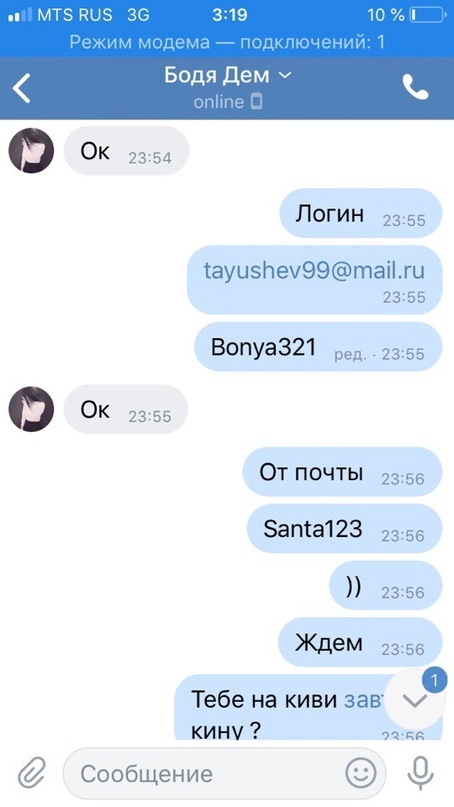Tap the От почты message bubble
This screenshot has height=807, width=454.
342,472
